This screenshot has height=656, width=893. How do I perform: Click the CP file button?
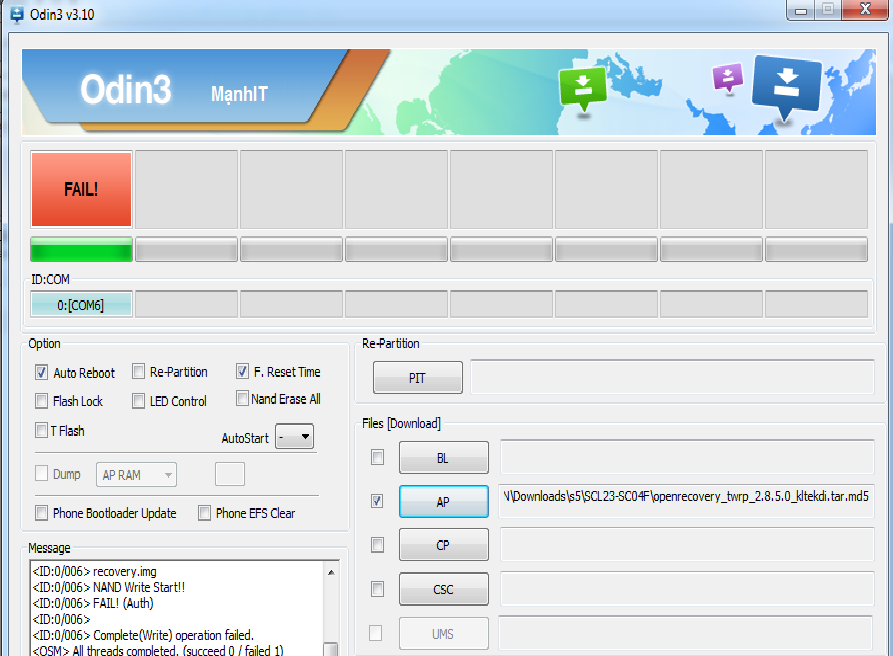444,545
